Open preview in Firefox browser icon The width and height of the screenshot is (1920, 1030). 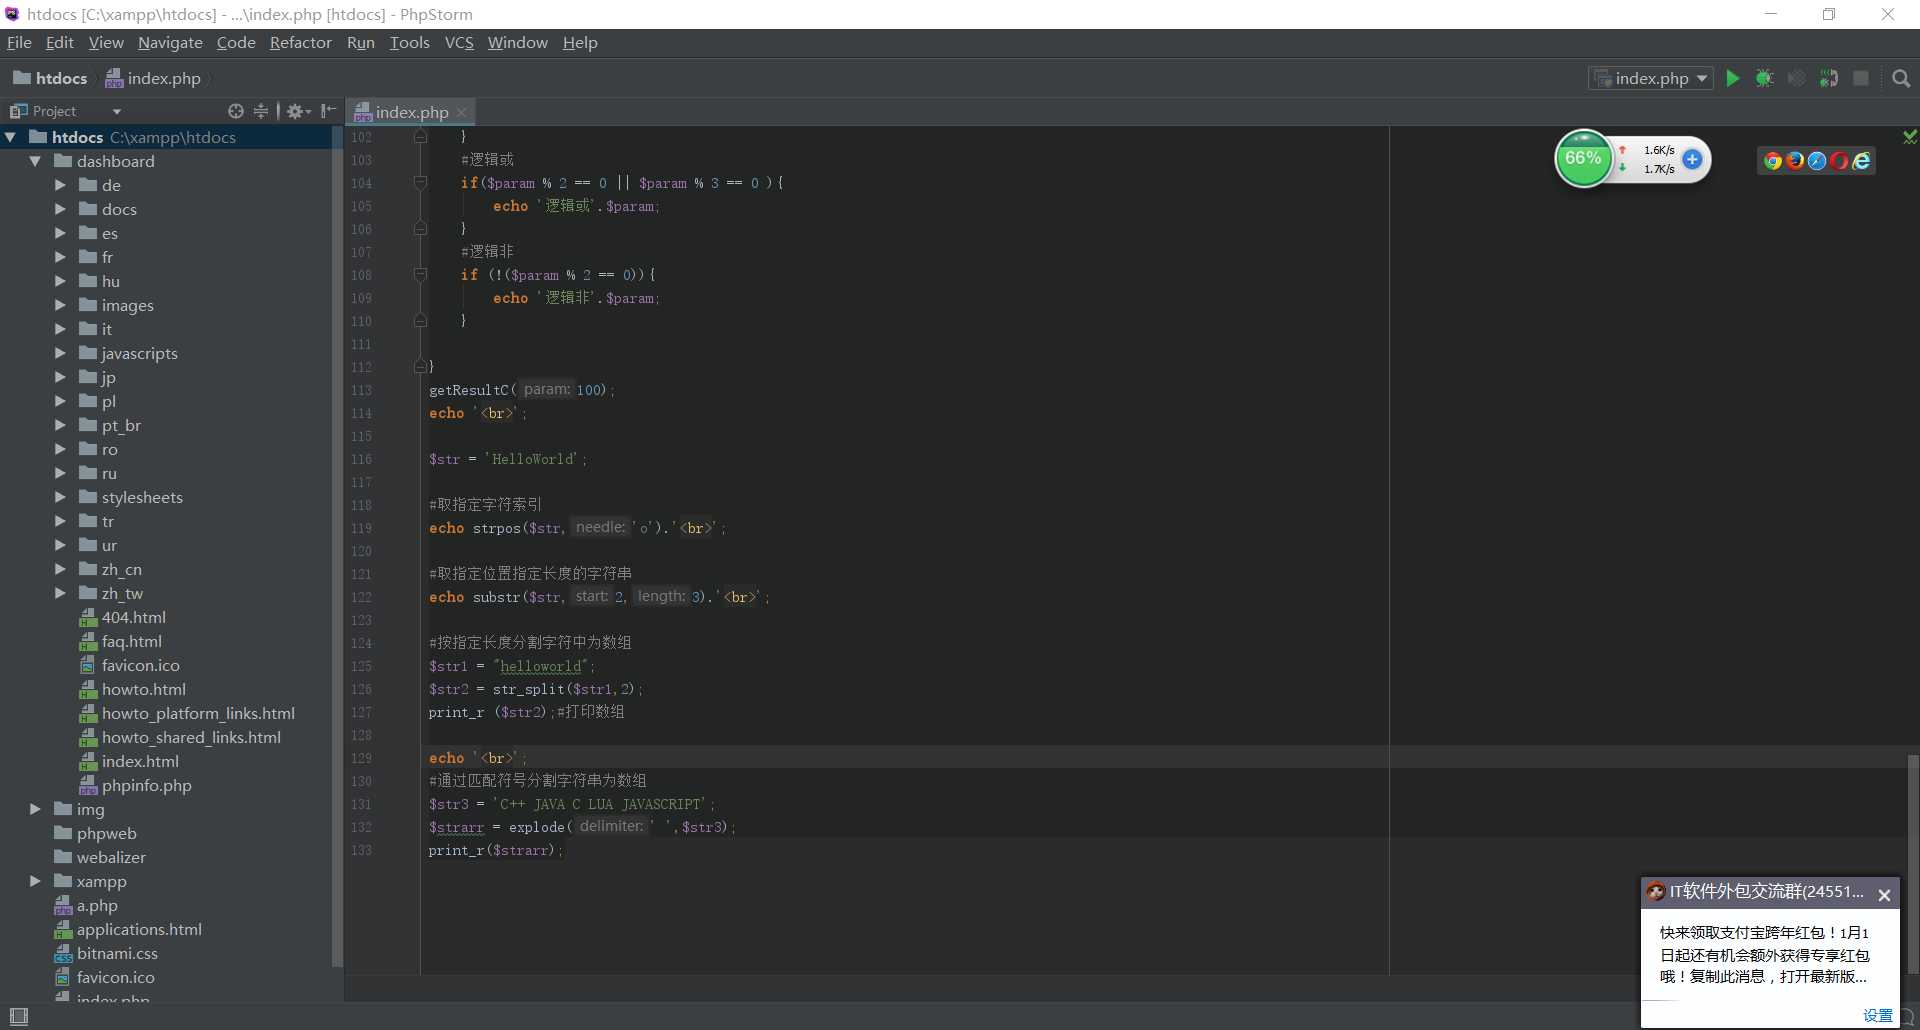point(1795,161)
